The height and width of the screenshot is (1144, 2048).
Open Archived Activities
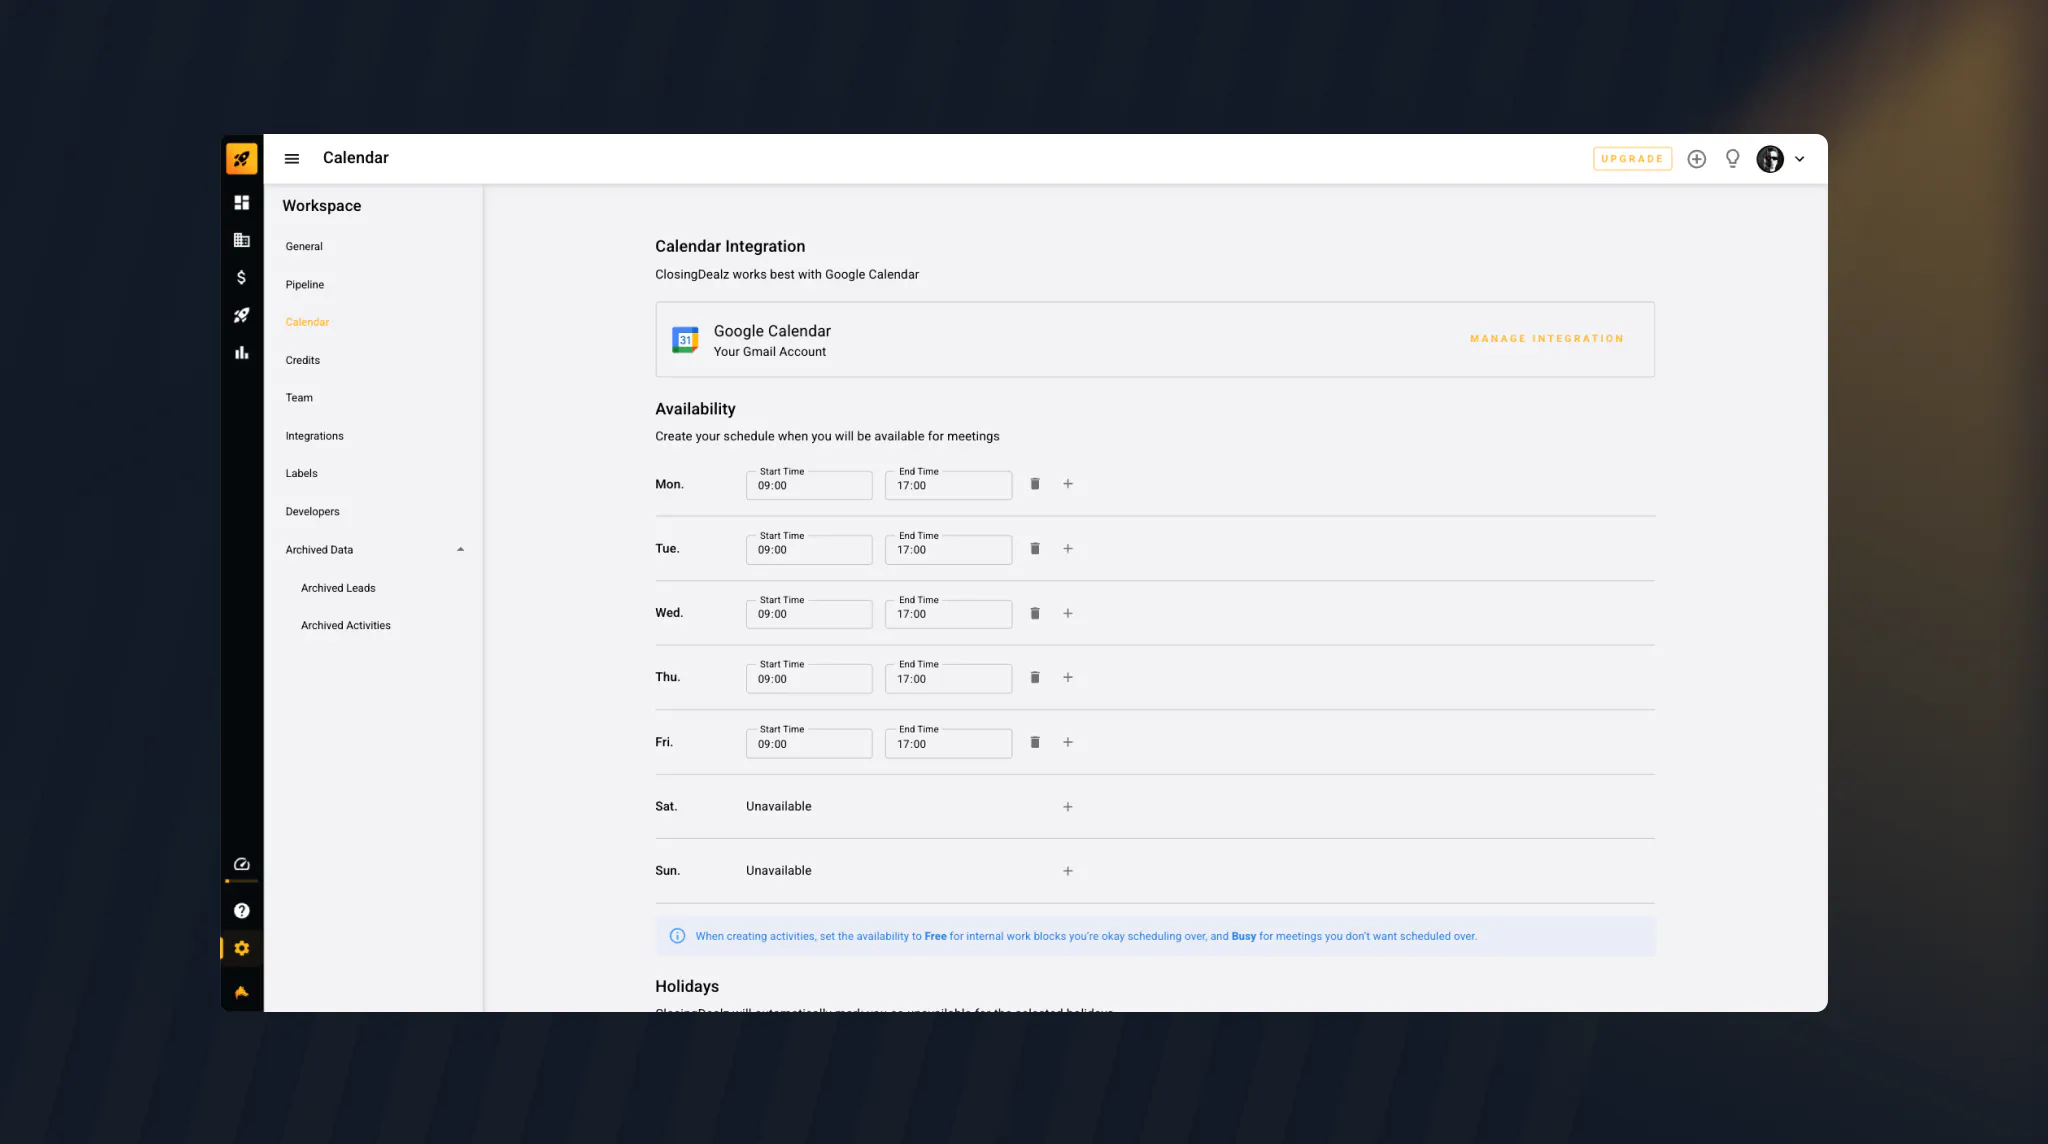(346, 625)
